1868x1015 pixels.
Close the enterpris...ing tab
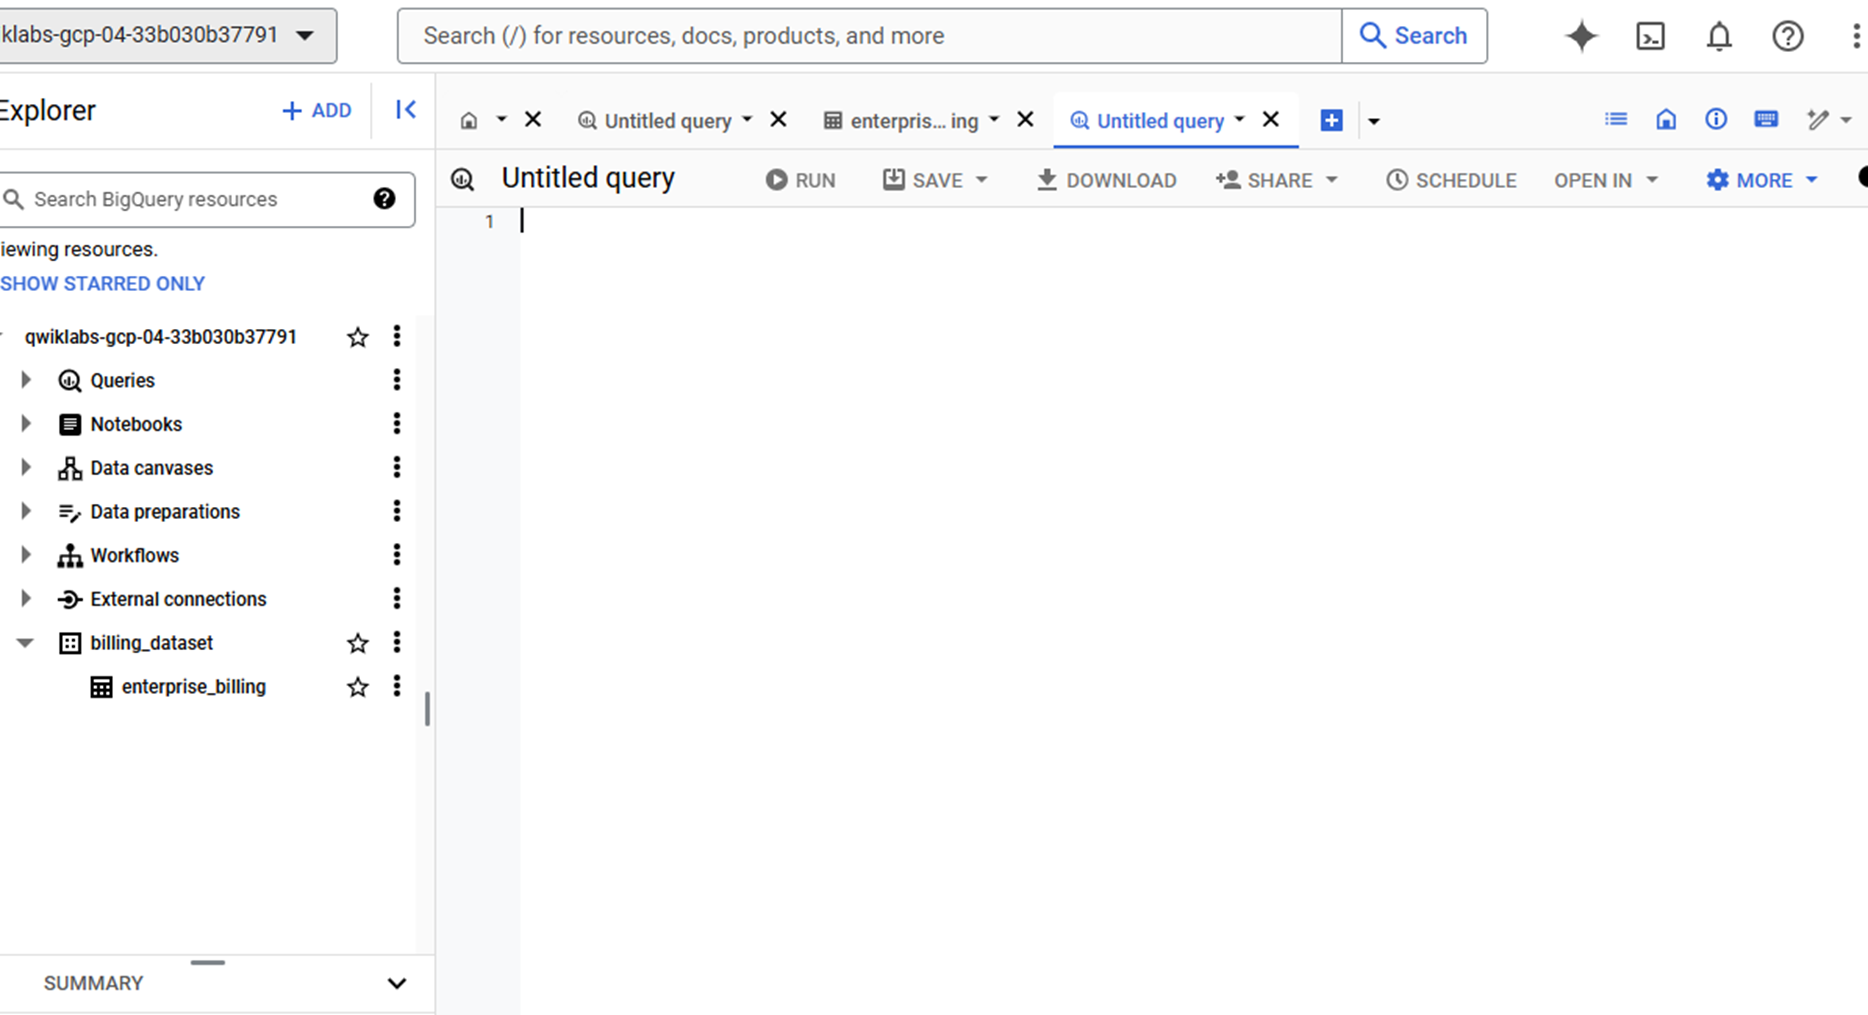1025,120
